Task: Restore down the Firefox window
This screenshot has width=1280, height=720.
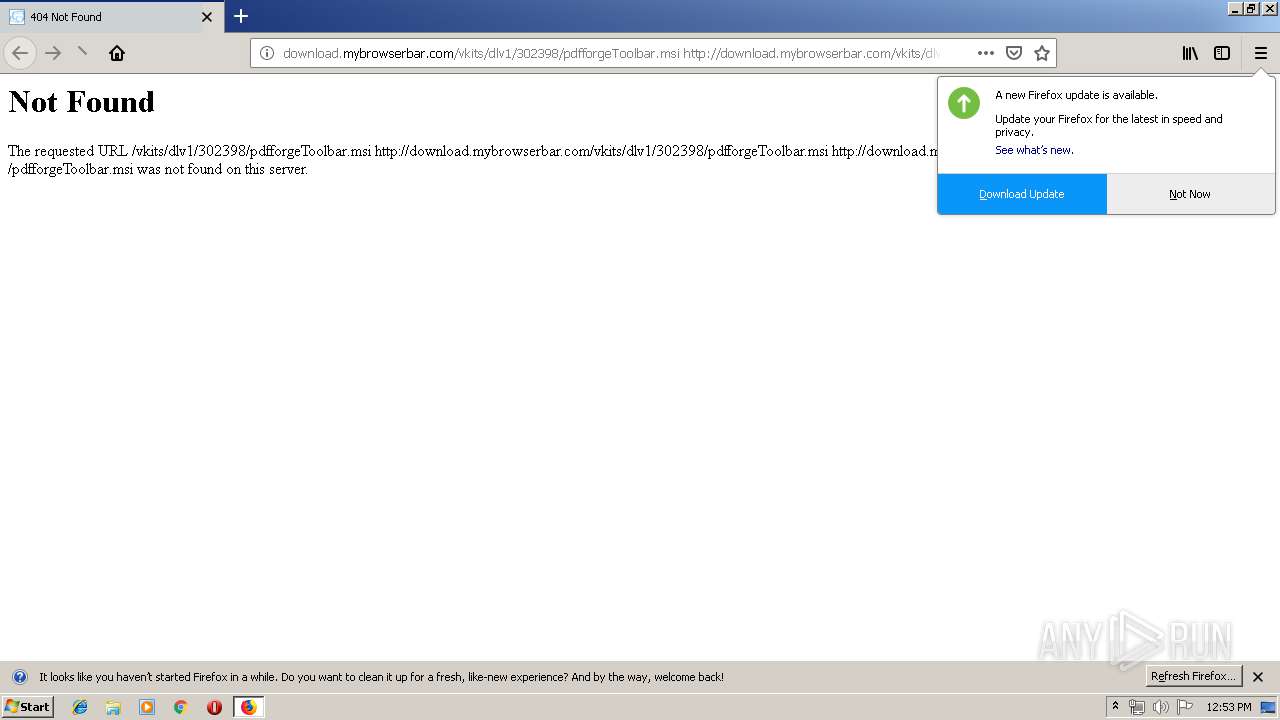Action: (x=1251, y=8)
